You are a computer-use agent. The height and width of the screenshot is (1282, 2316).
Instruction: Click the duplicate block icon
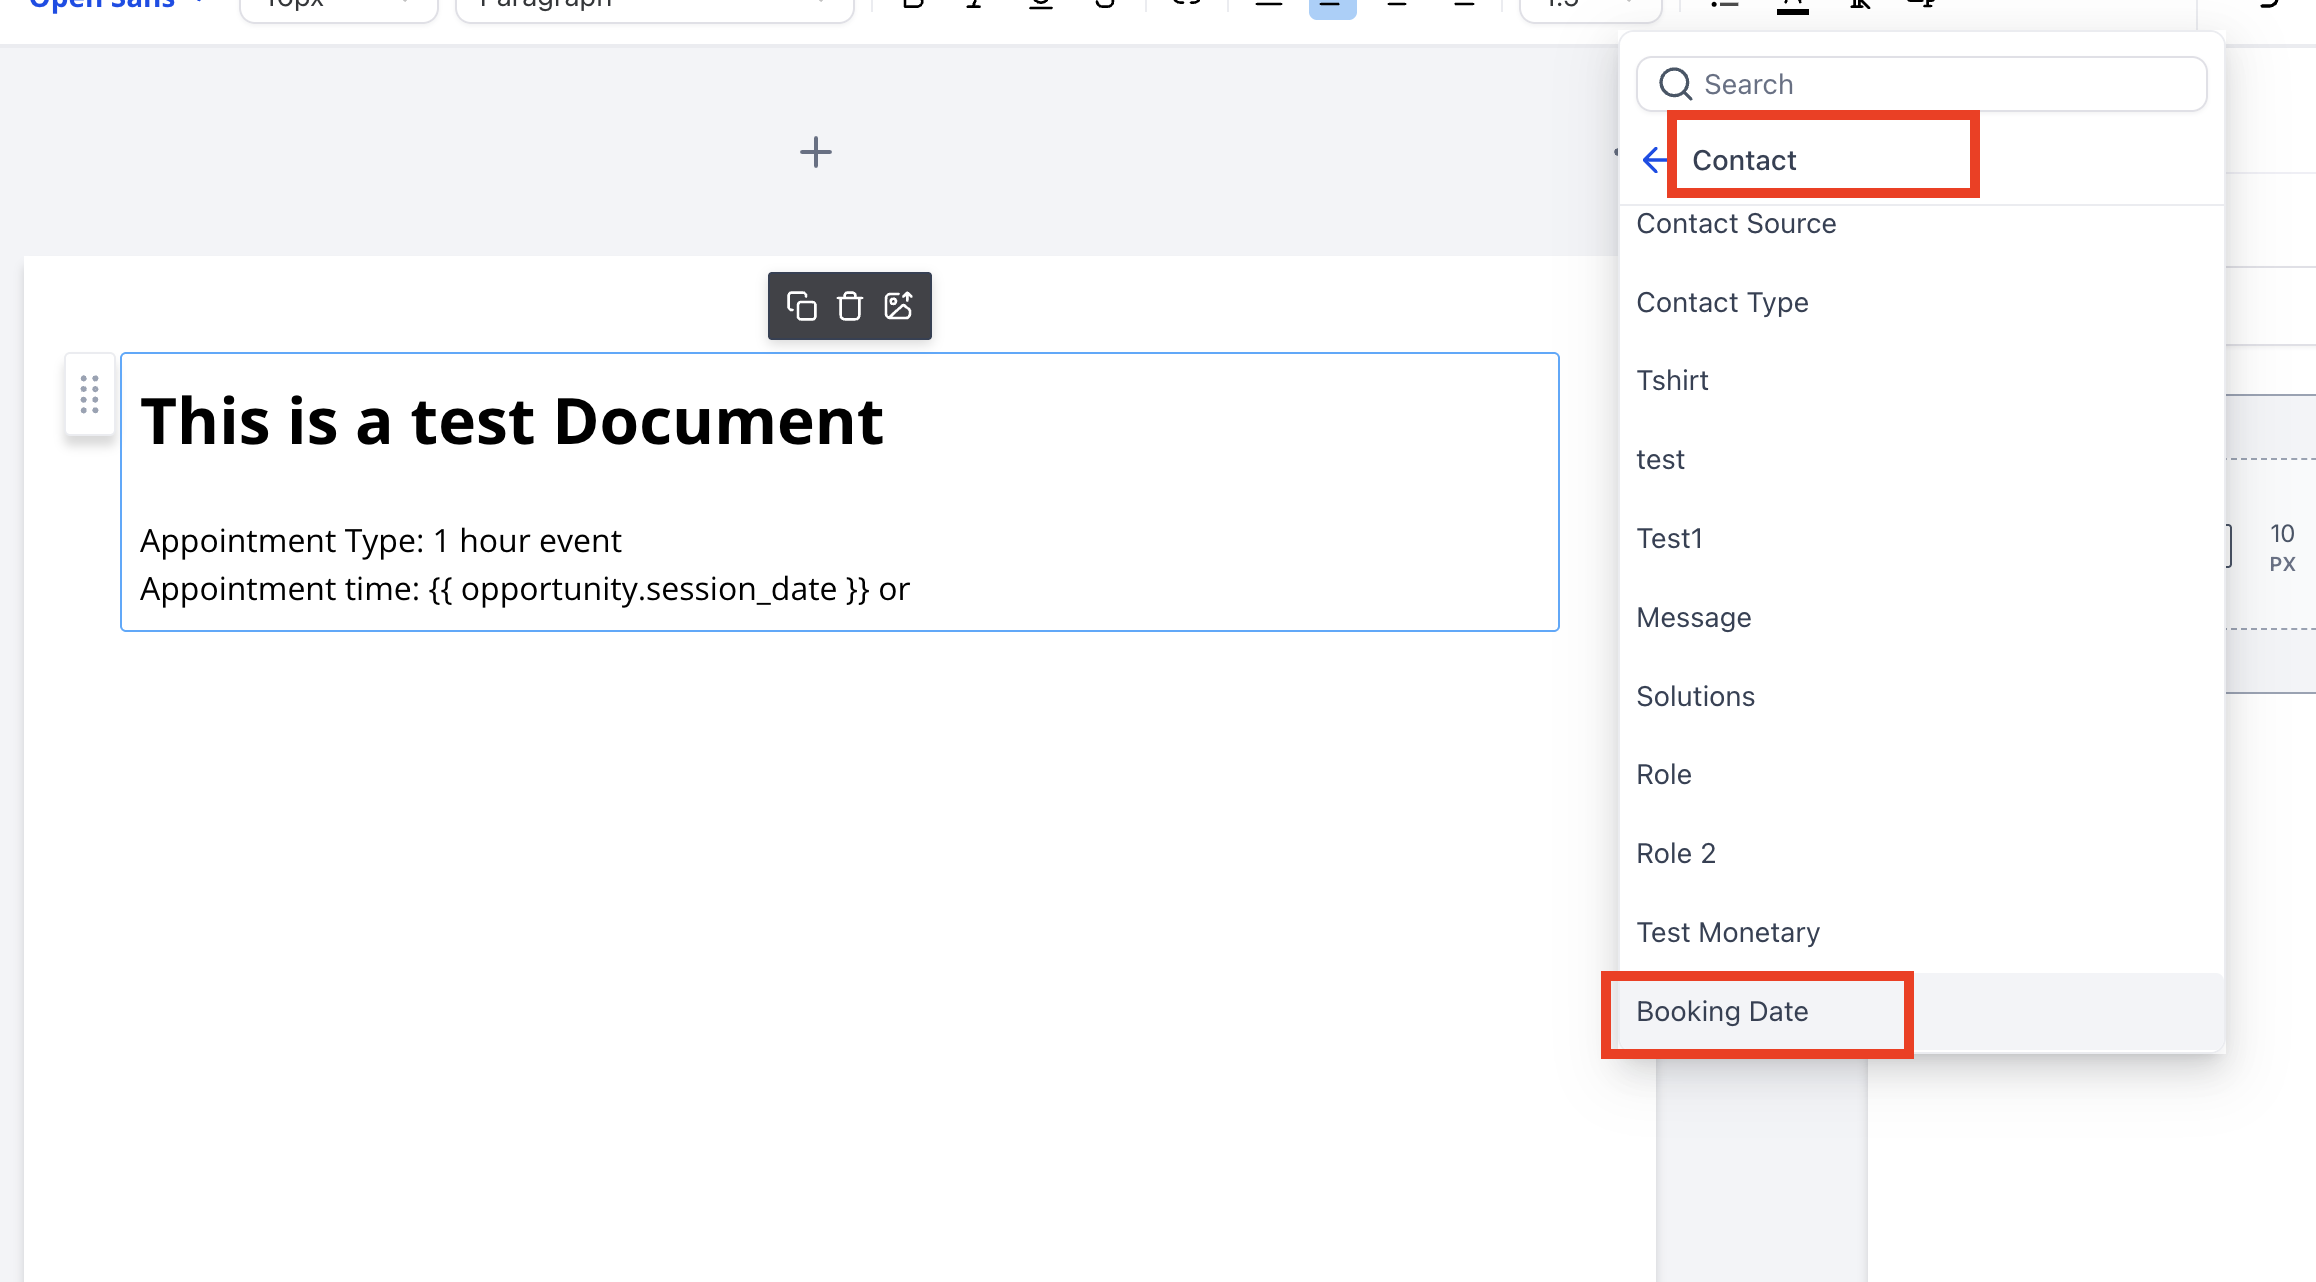point(801,306)
